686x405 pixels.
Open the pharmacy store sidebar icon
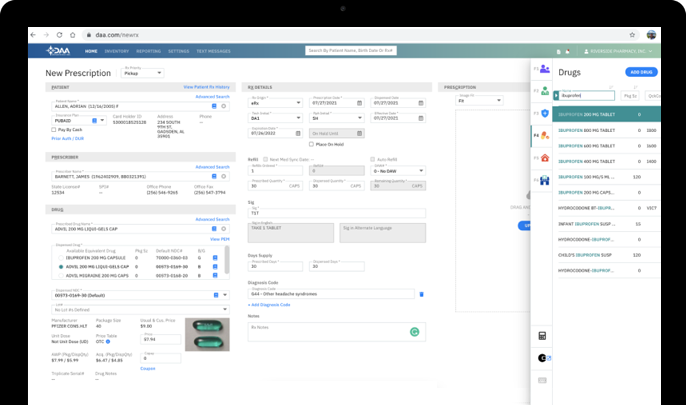click(544, 158)
